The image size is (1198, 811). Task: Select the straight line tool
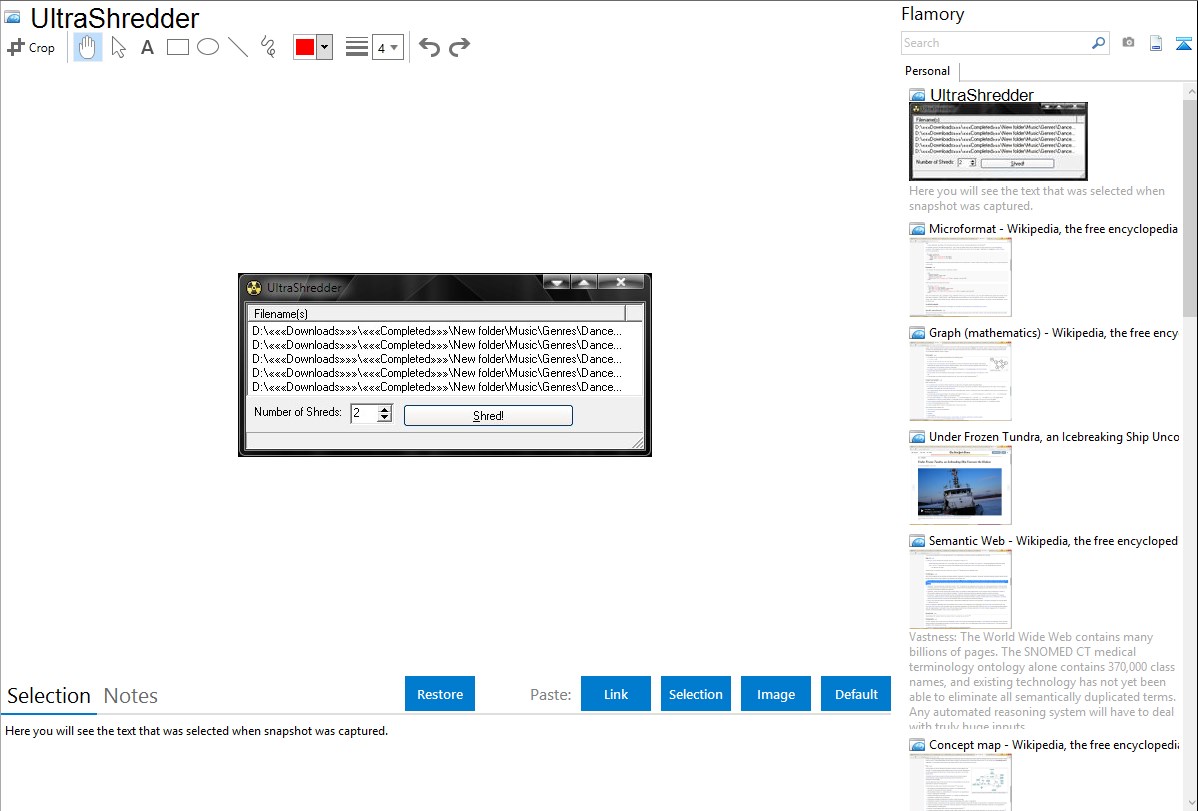[x=238, y=47]
